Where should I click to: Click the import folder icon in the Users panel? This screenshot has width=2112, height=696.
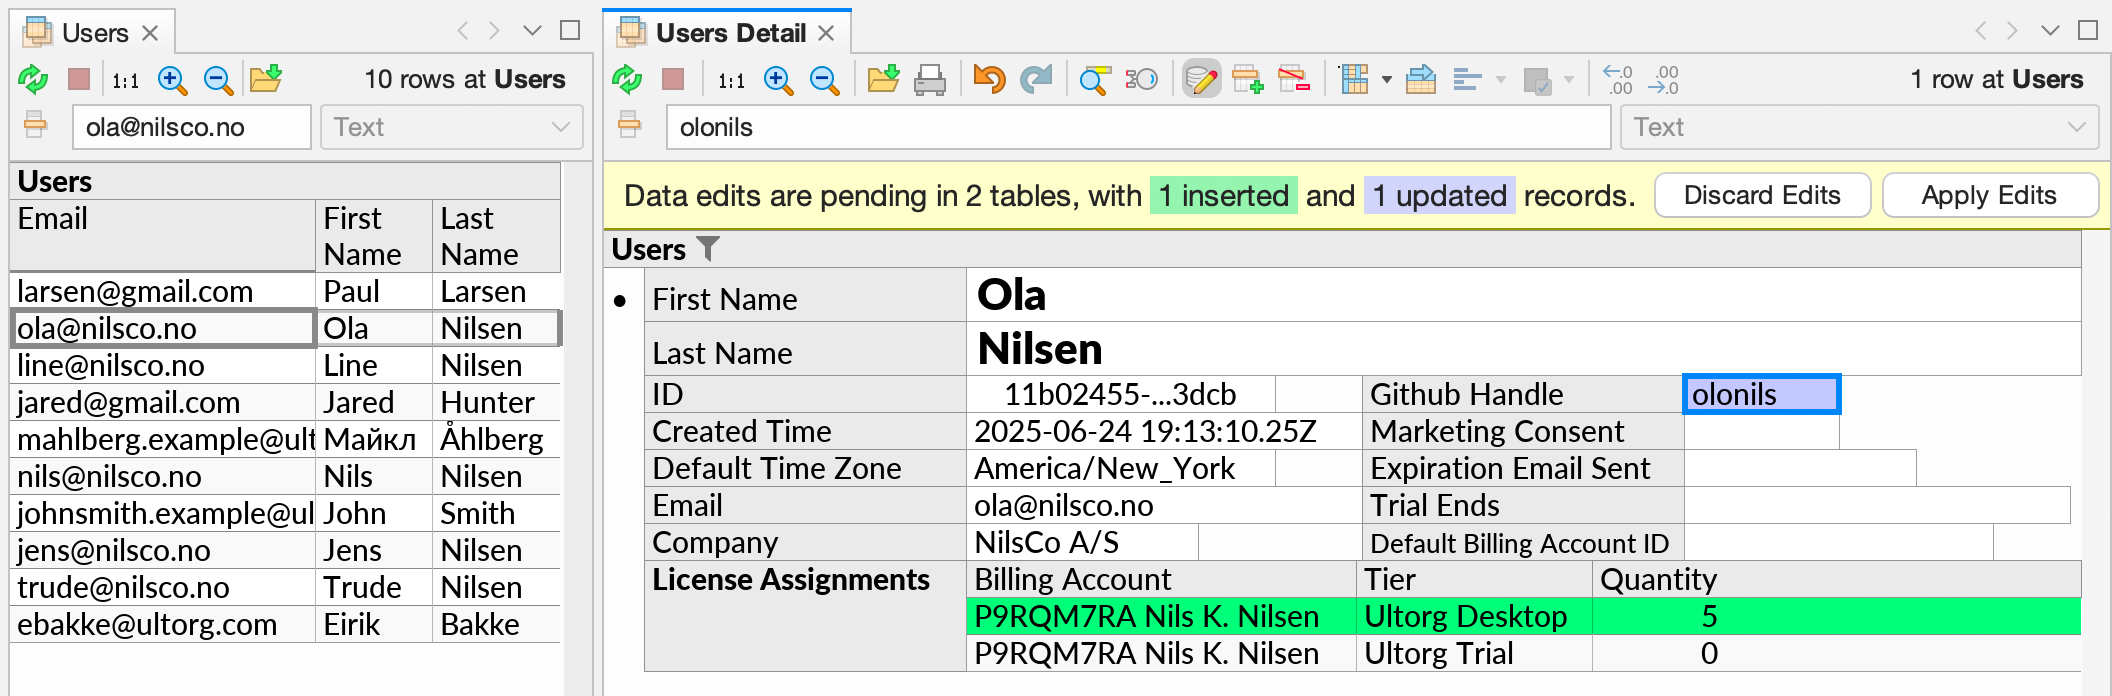(265, 79)
